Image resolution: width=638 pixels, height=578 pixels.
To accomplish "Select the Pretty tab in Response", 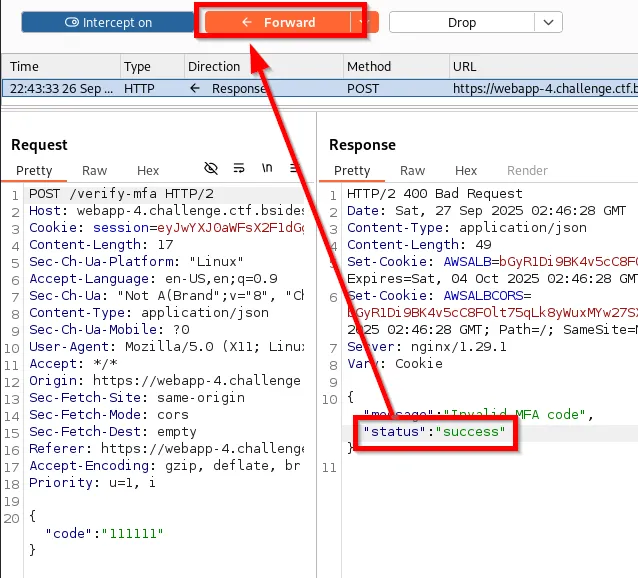I will [352, 171].
